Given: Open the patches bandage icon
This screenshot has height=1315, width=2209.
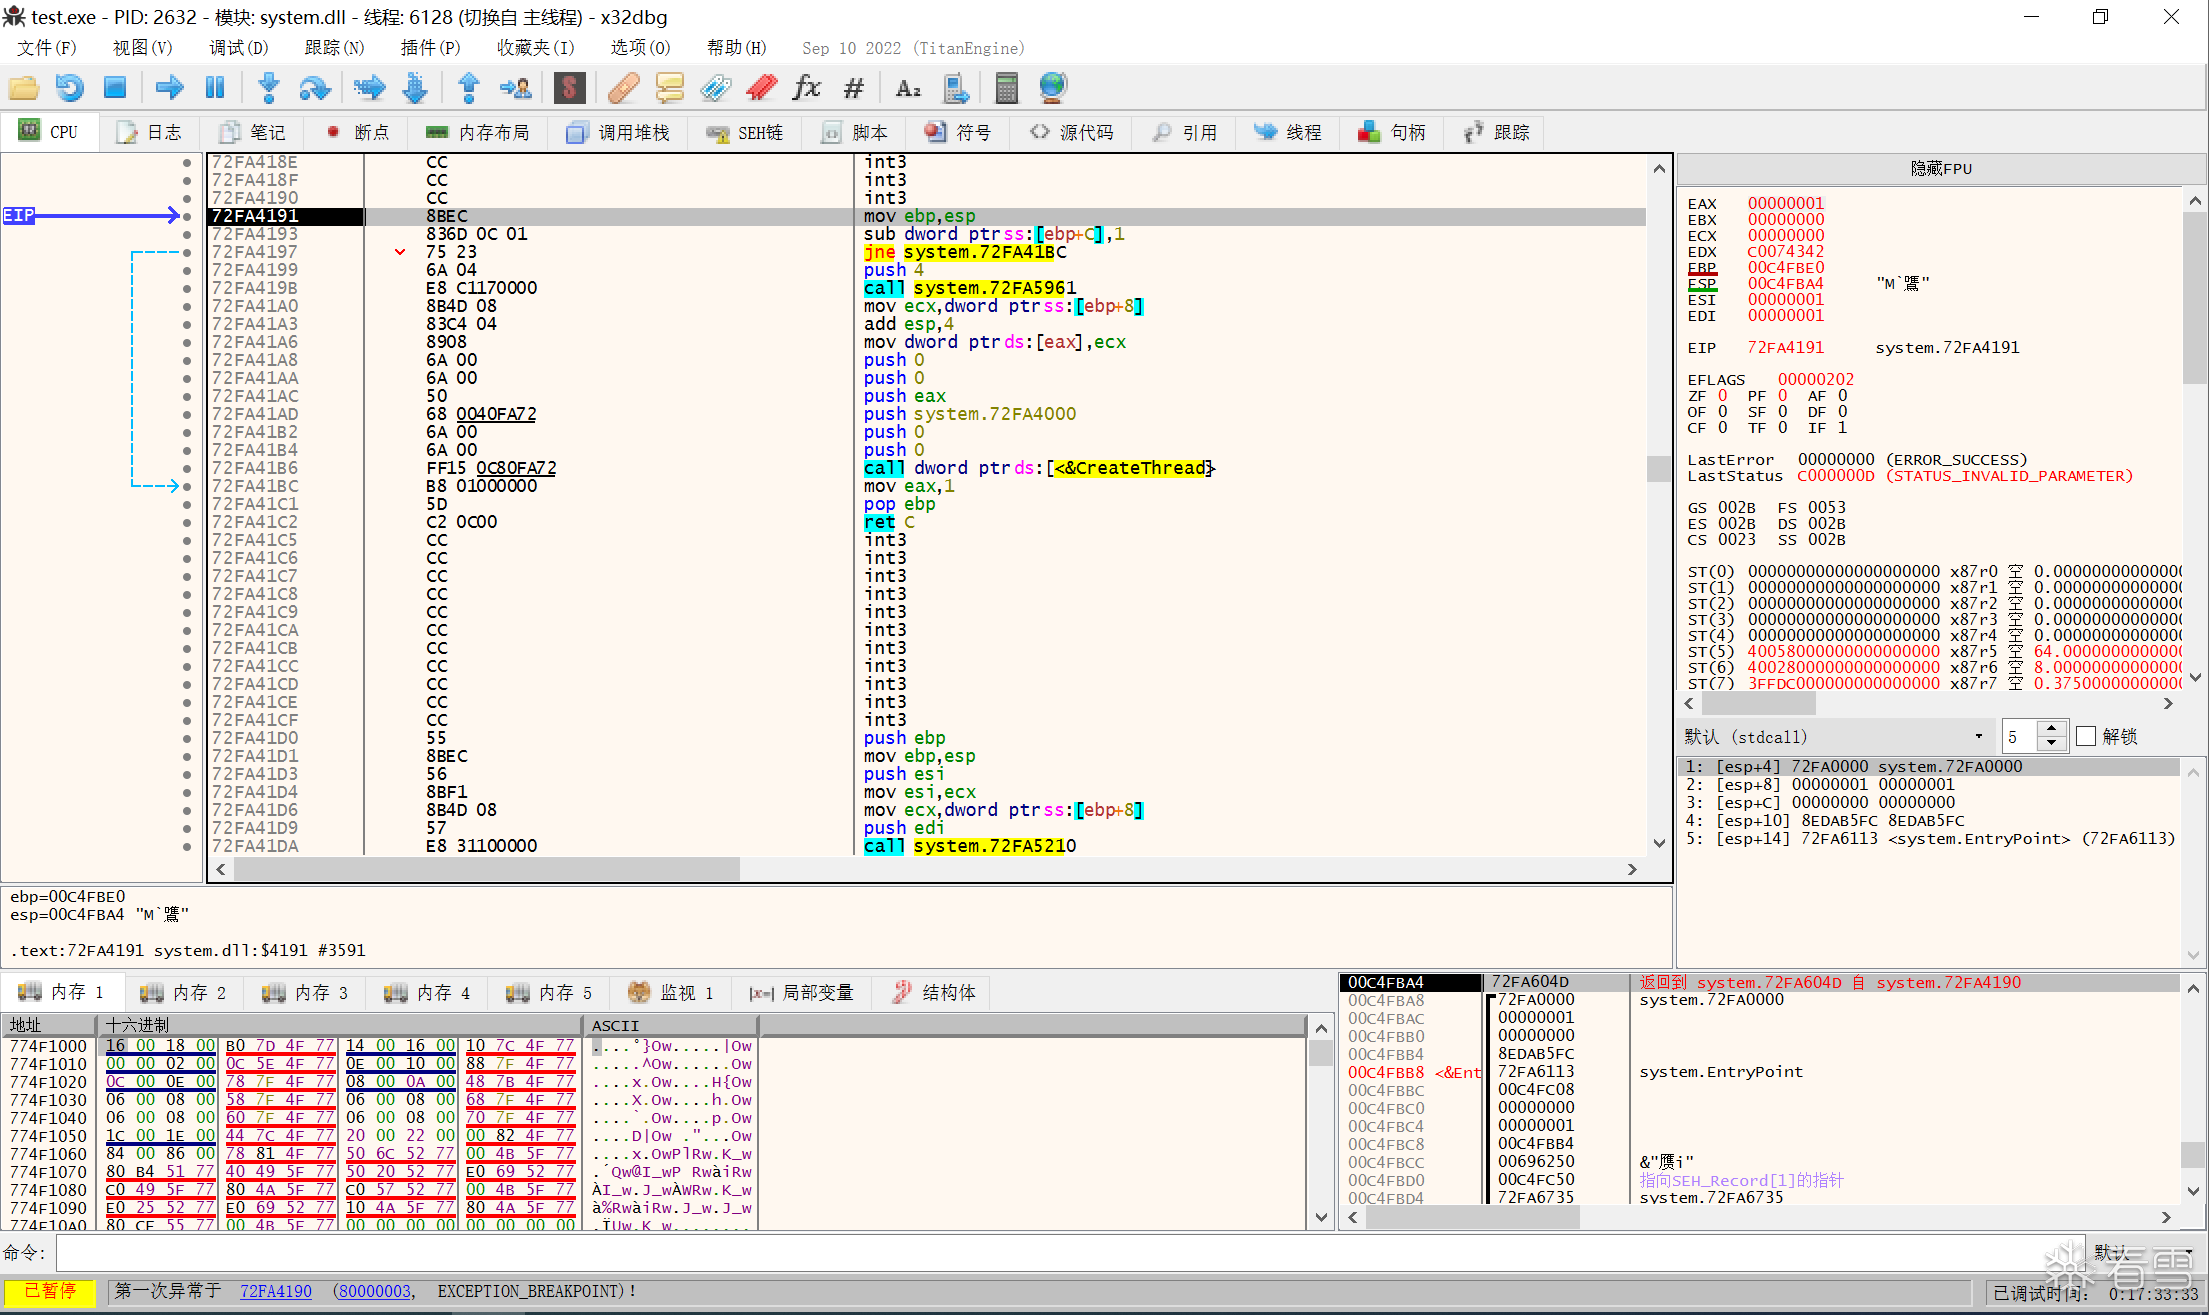Looking at the screenshot, I should coord(624,88).
